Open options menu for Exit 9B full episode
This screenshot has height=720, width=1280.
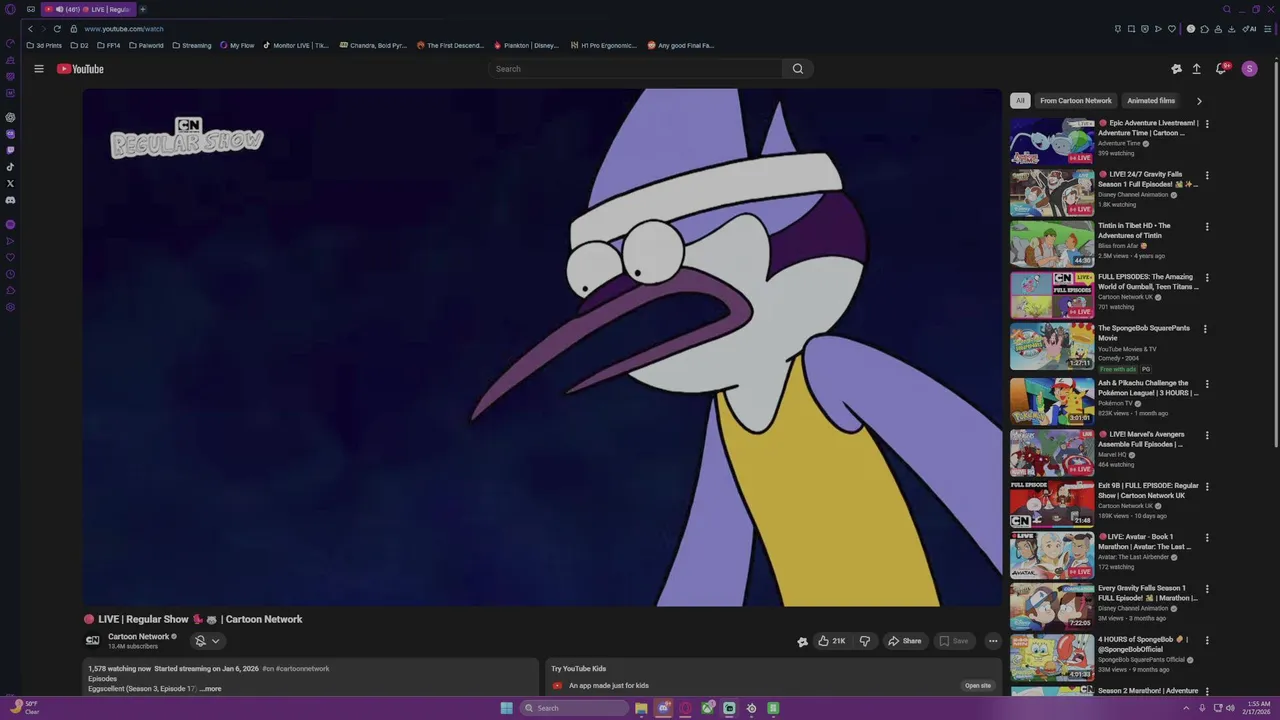(1207, 487)
